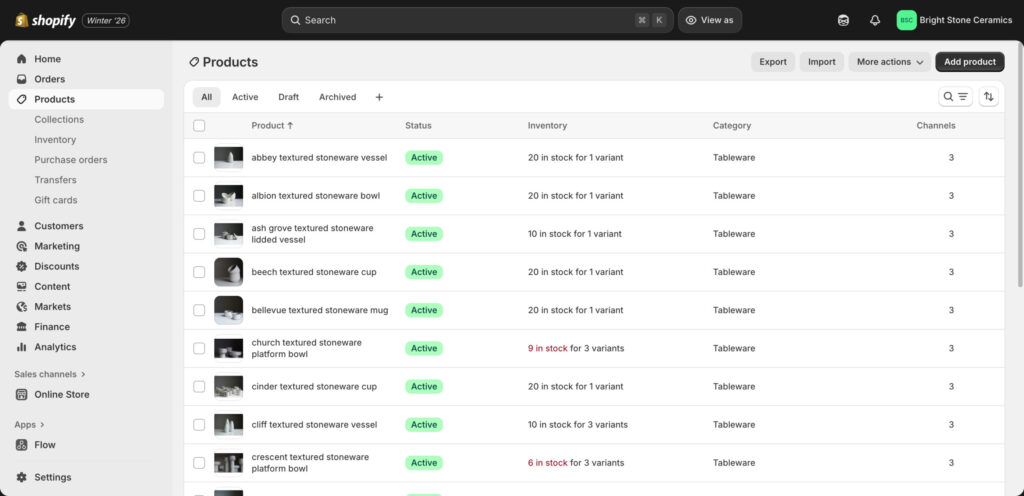This screenshot has height=496, width=1024.
Task: Open the Marketing target icon
Action: (22, 246)
